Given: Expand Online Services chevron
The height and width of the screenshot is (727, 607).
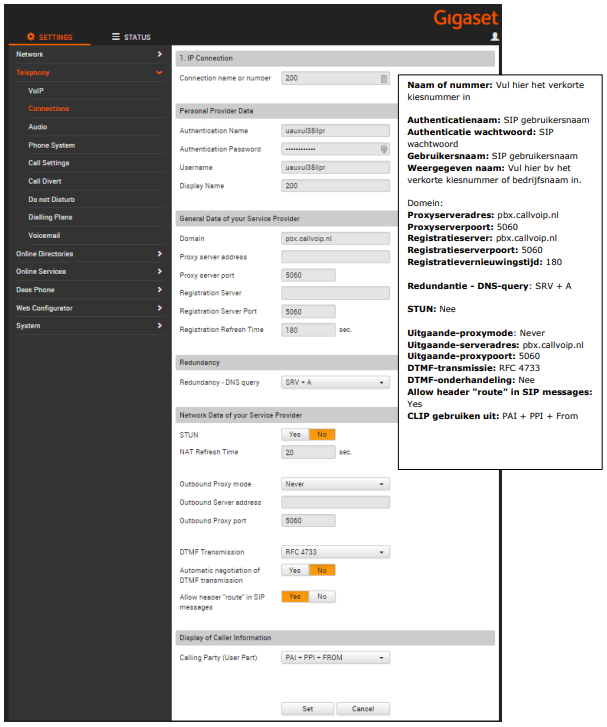Looking at the screenshot, I should (x=160, y=271).
